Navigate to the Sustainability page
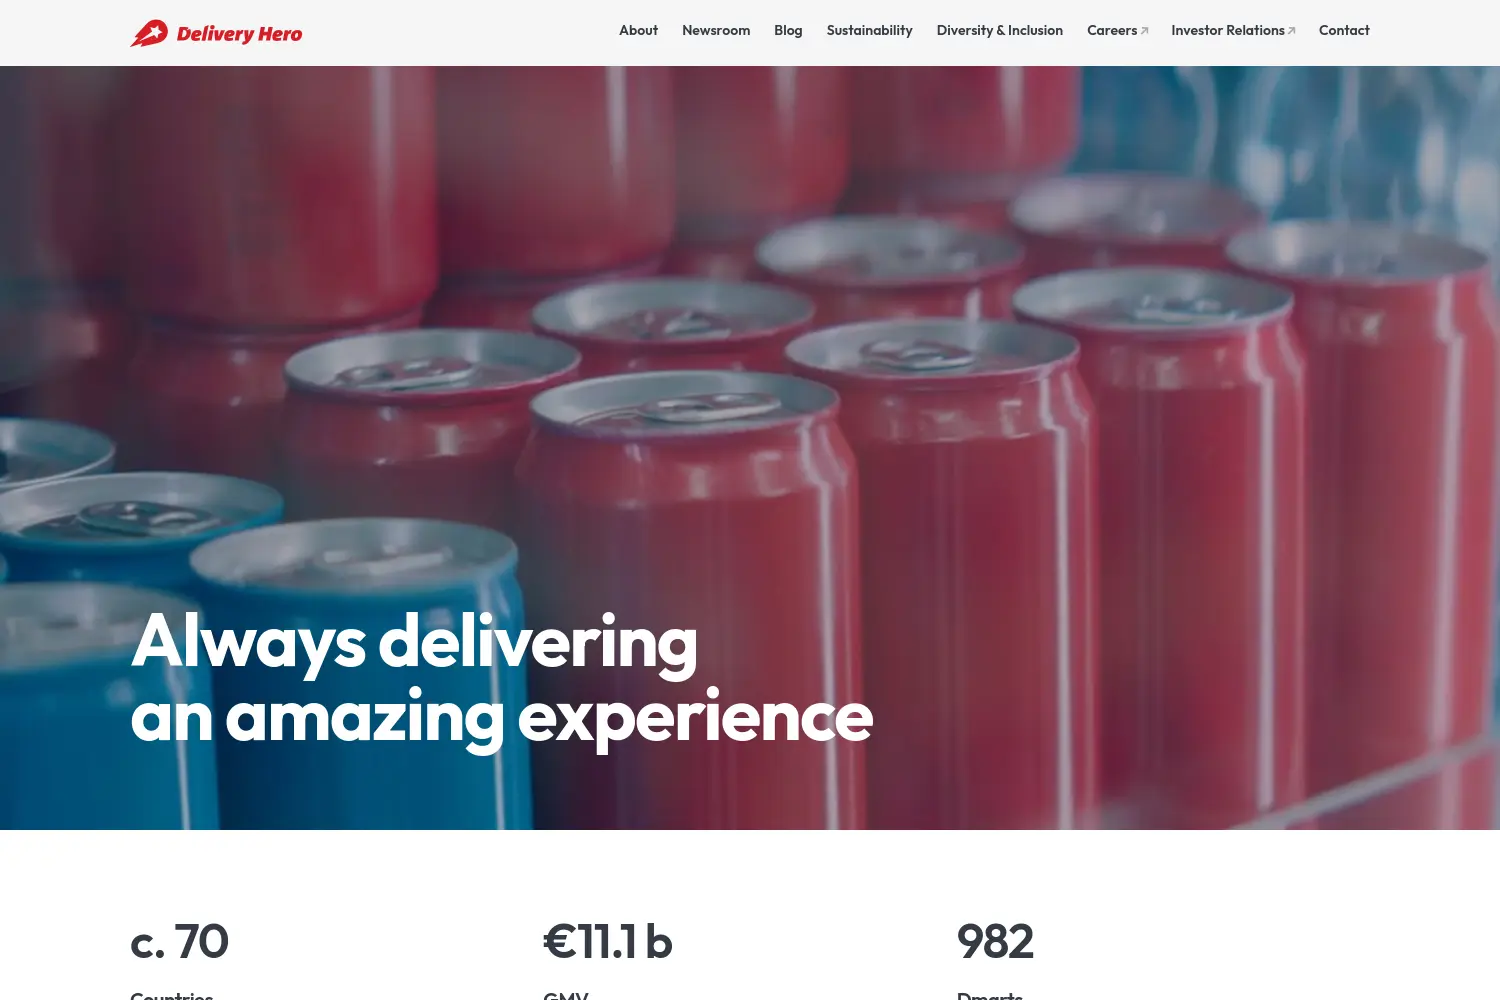 [869, 31]
